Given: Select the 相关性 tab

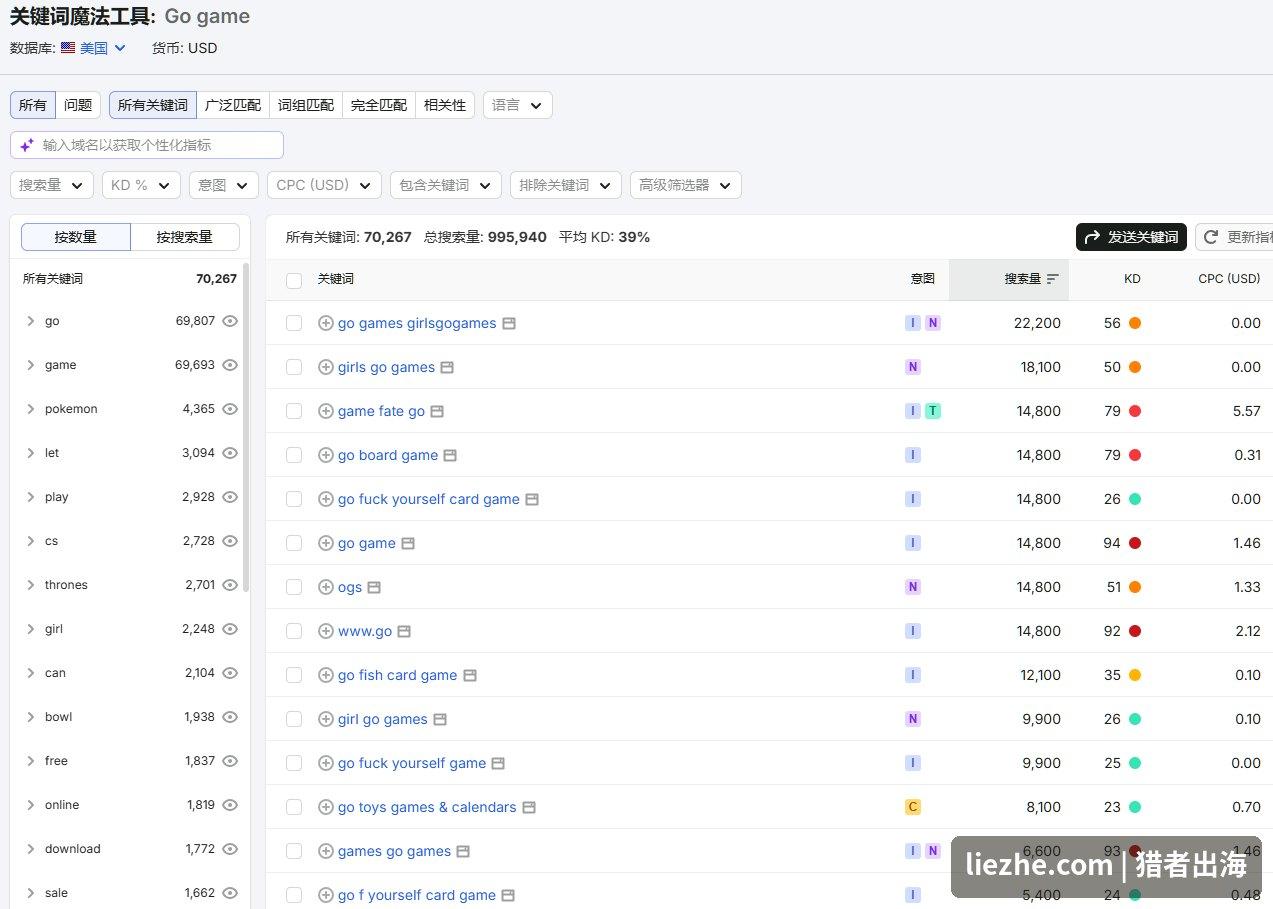Looking at the screenshot, I should [x=445, y=105].
